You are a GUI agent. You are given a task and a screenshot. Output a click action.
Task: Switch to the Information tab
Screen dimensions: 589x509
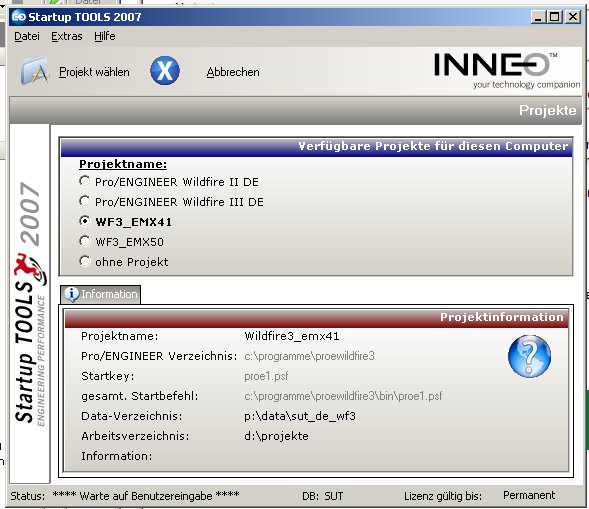(100, 294)
